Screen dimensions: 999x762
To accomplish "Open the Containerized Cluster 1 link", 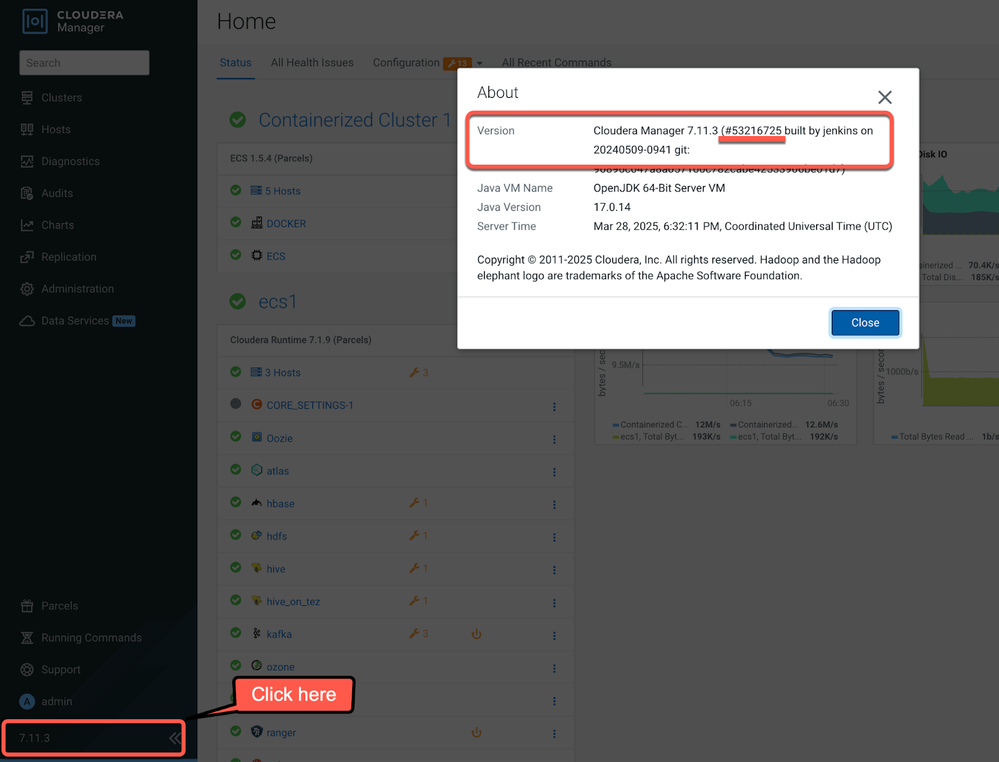I will (x=354, y=120).
